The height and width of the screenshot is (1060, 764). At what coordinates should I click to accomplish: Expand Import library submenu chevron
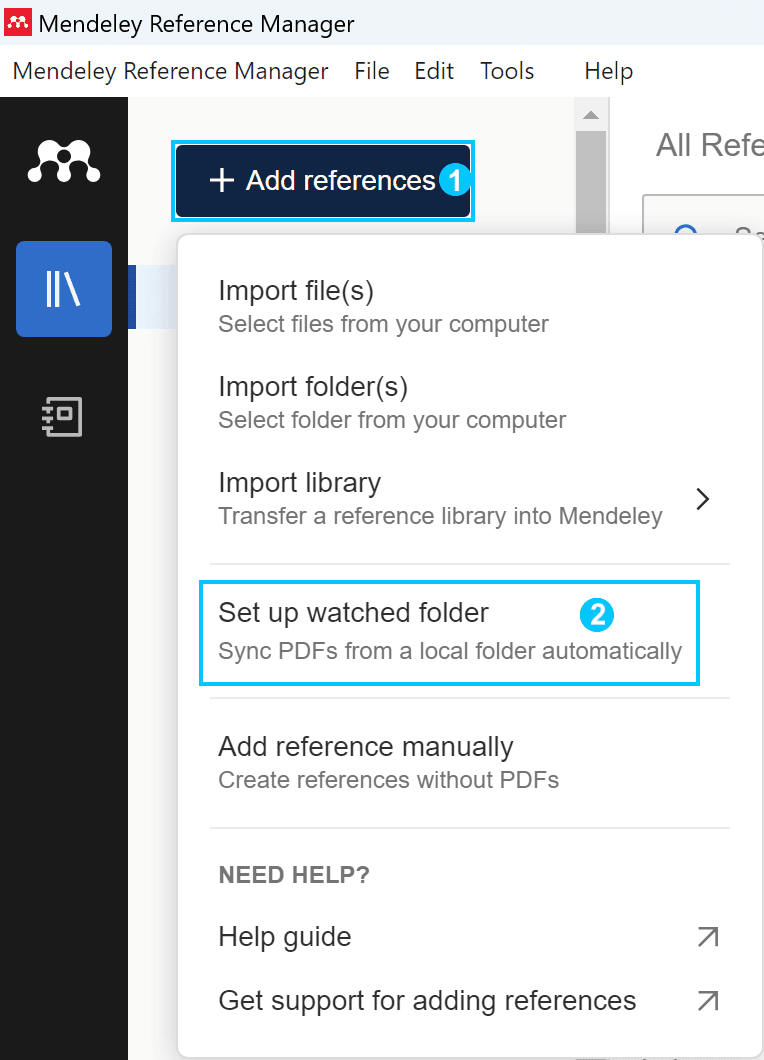pyautogui.click(x=703, y=499)
